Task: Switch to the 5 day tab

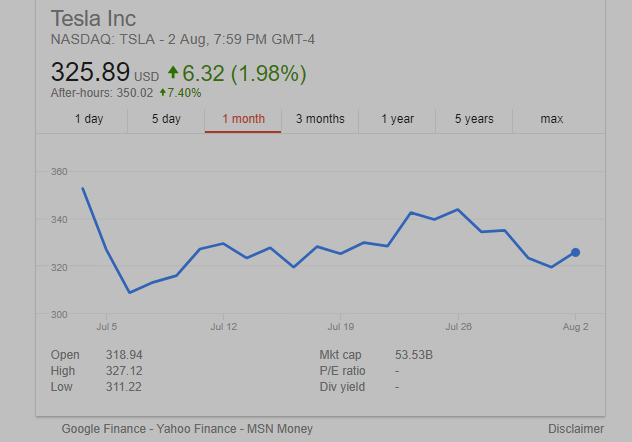Action: (x=166, y=119)
